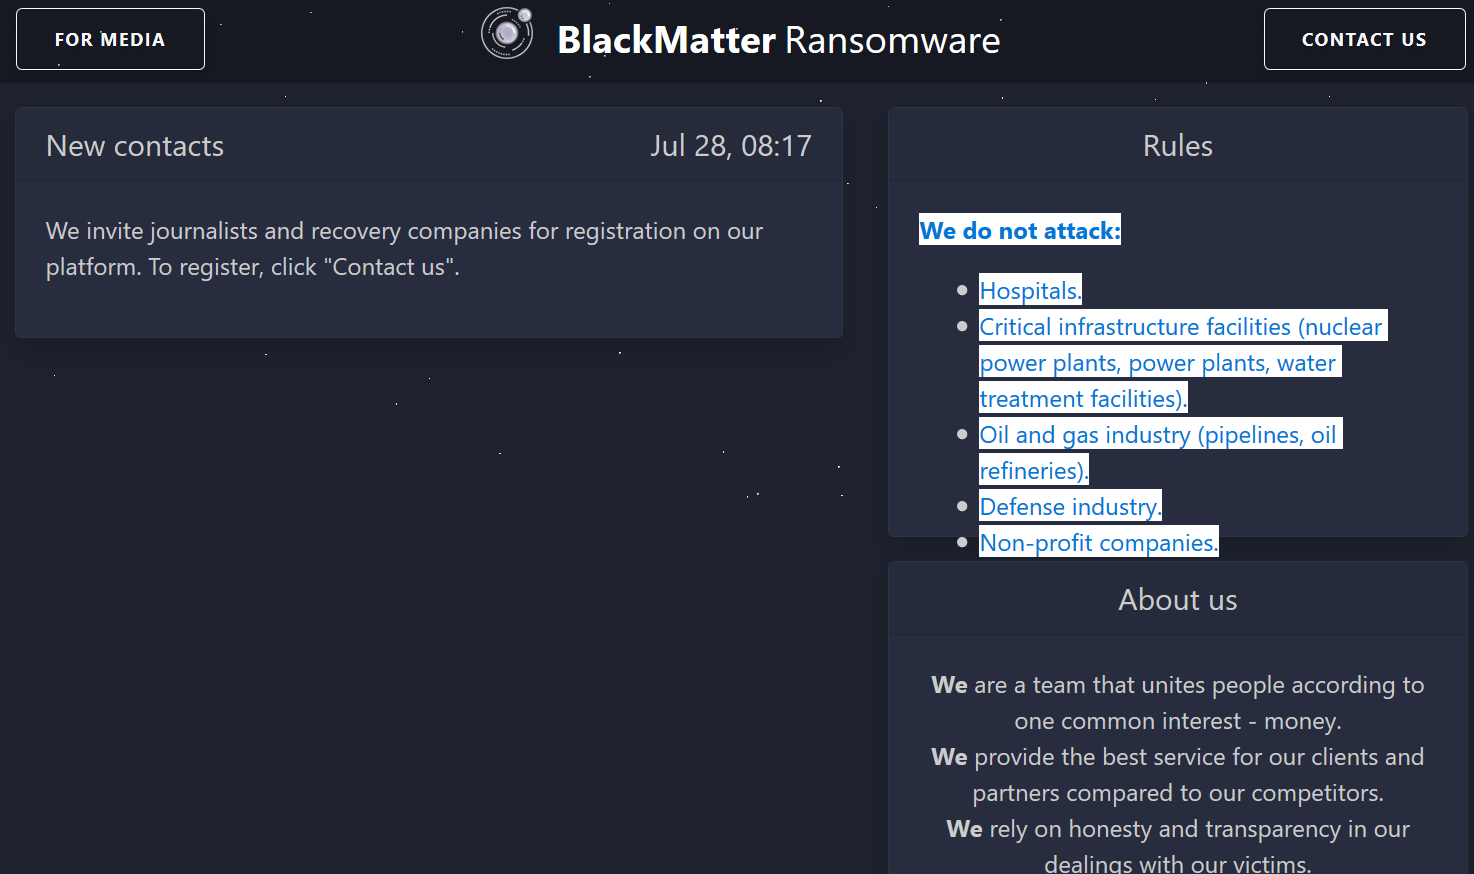This screenshot has width=1474, height=874.
Task: Click the bullet point beside Defense industry
Action: point(962,507)
